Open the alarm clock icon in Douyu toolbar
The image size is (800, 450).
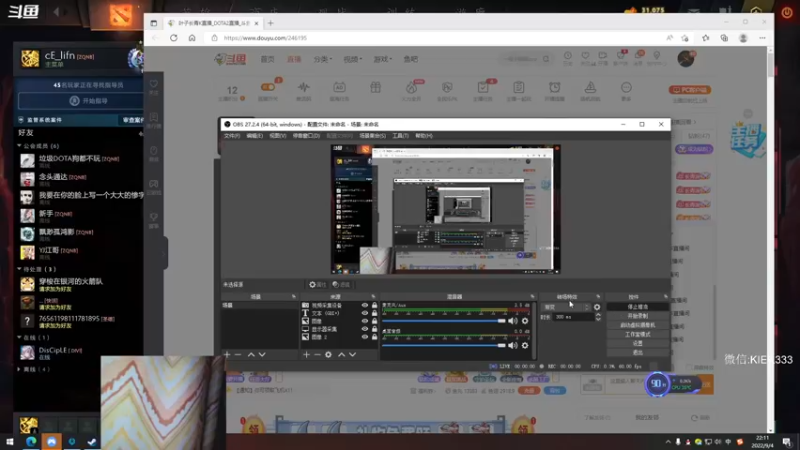pos(555,87)
